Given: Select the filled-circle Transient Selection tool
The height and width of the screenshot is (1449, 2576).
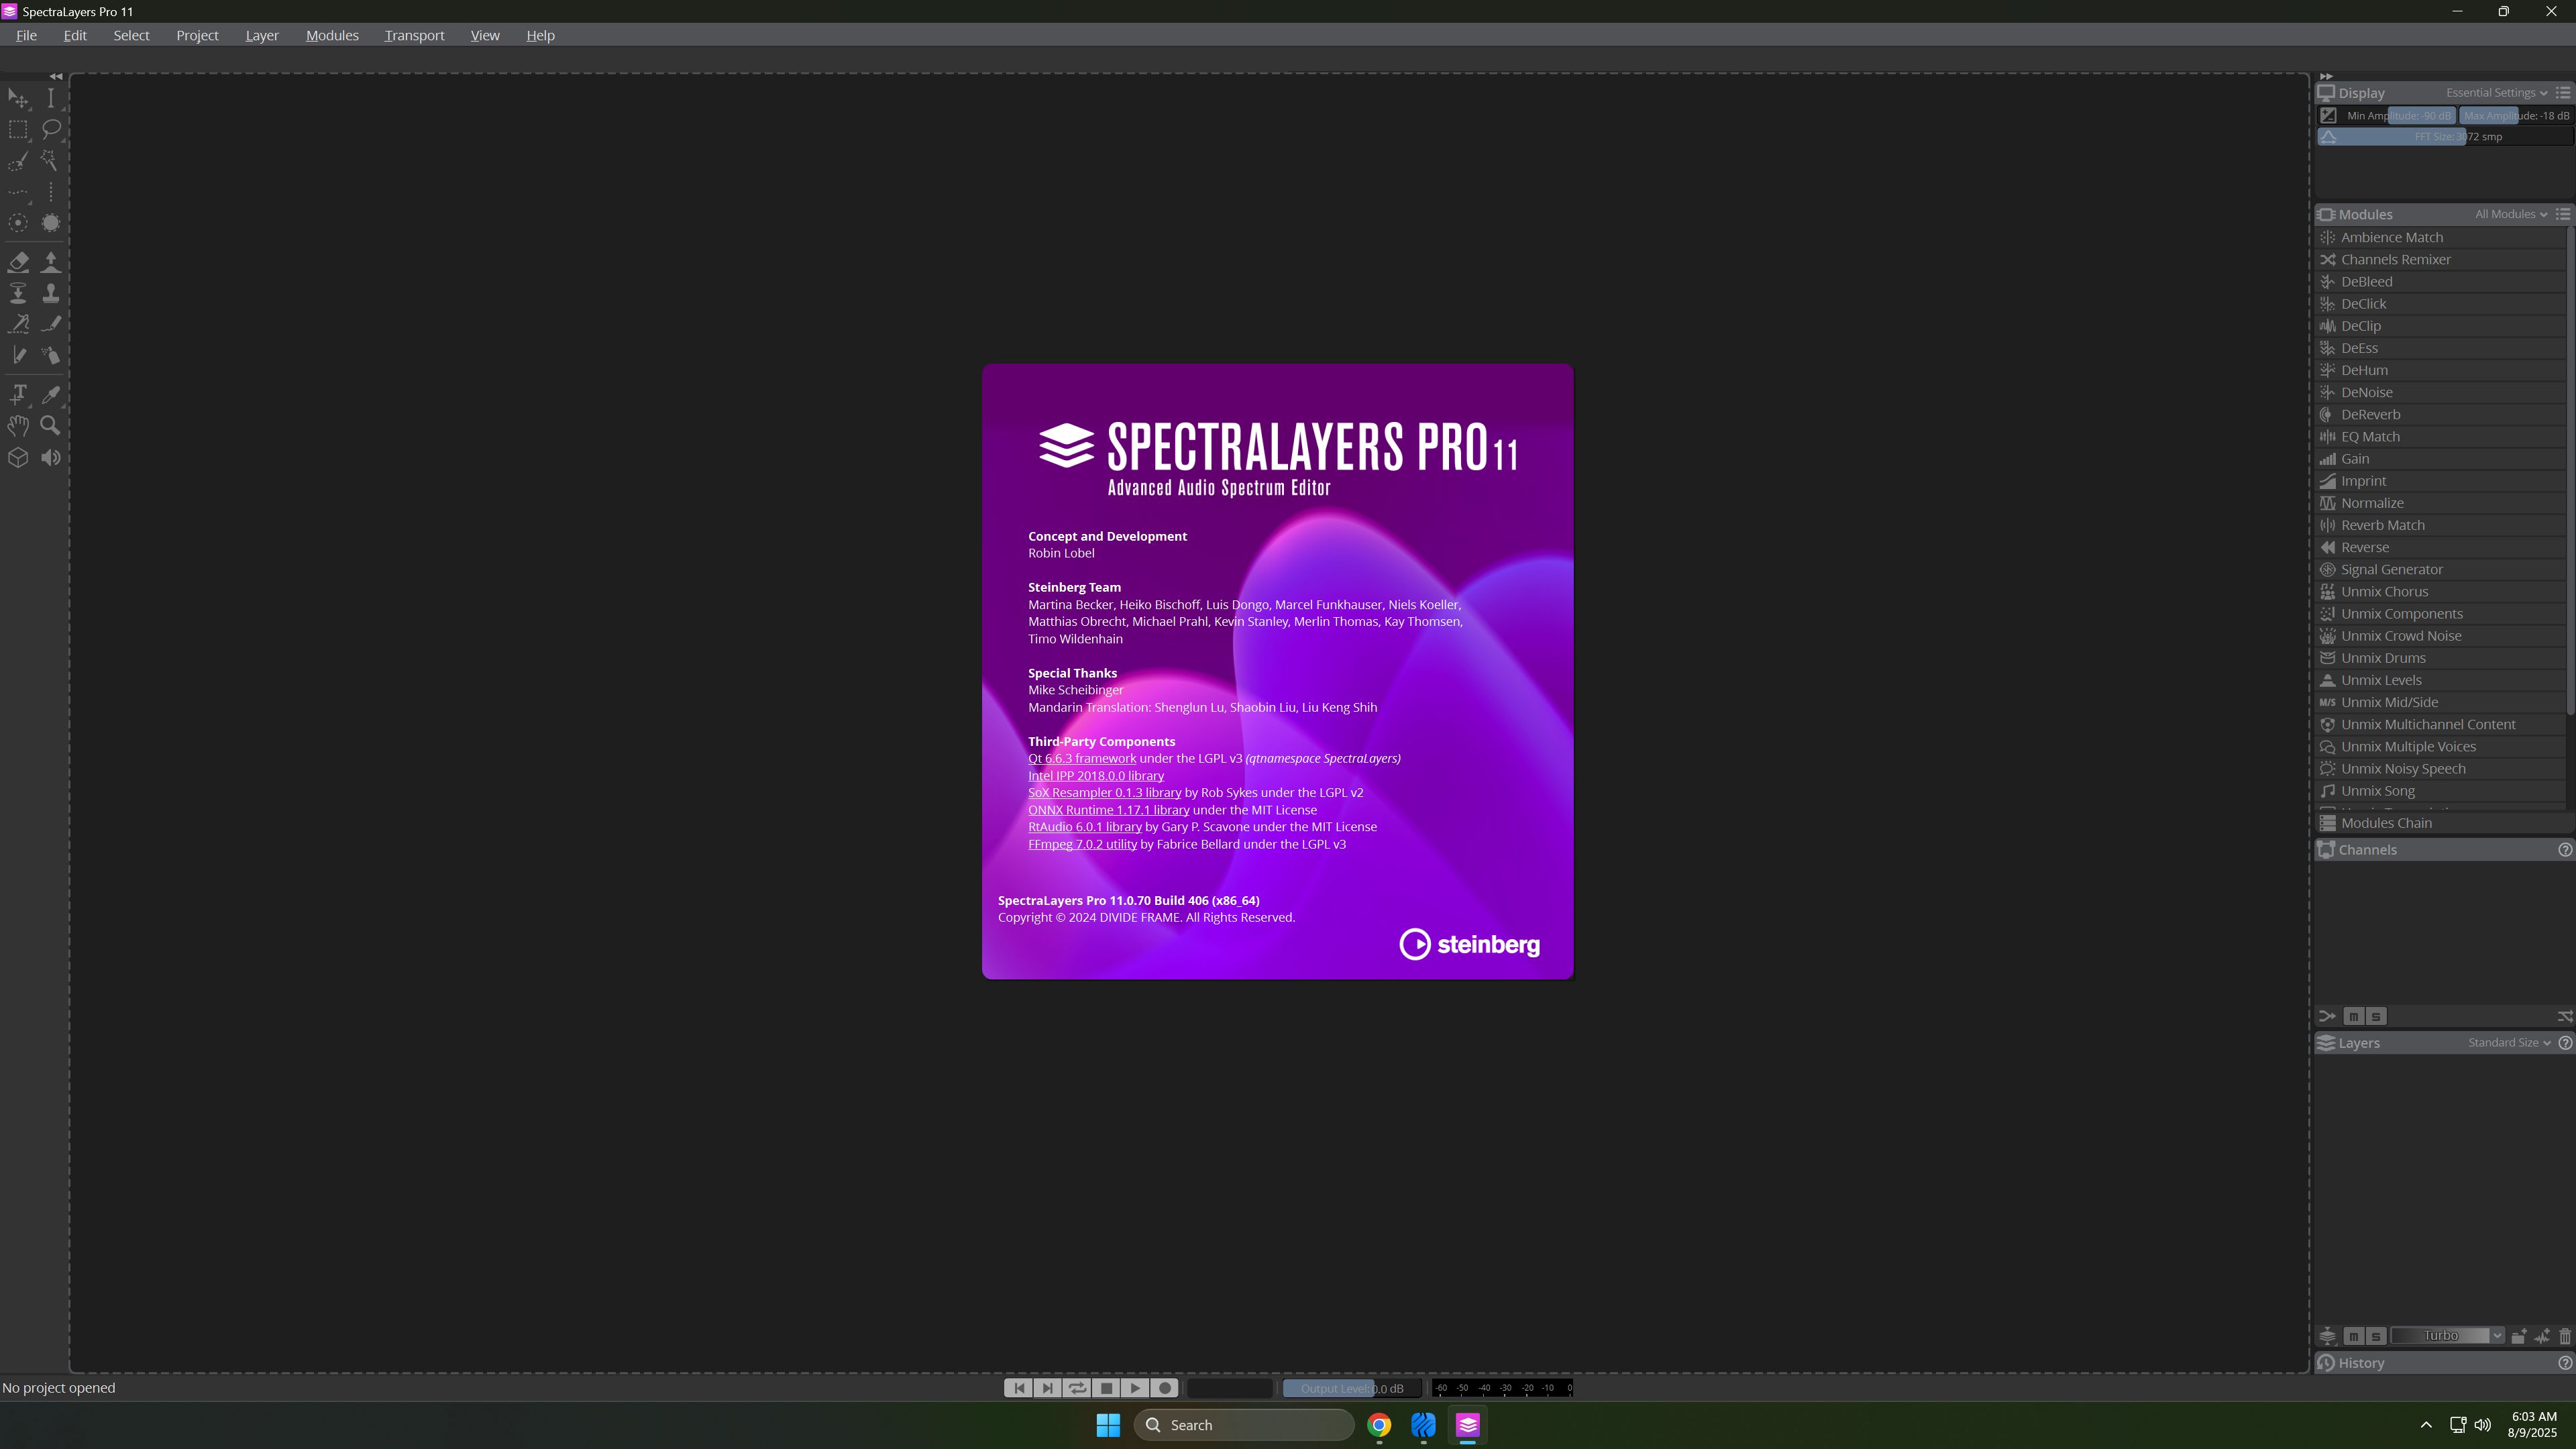Looking at the screenshot, I should 51,223.
